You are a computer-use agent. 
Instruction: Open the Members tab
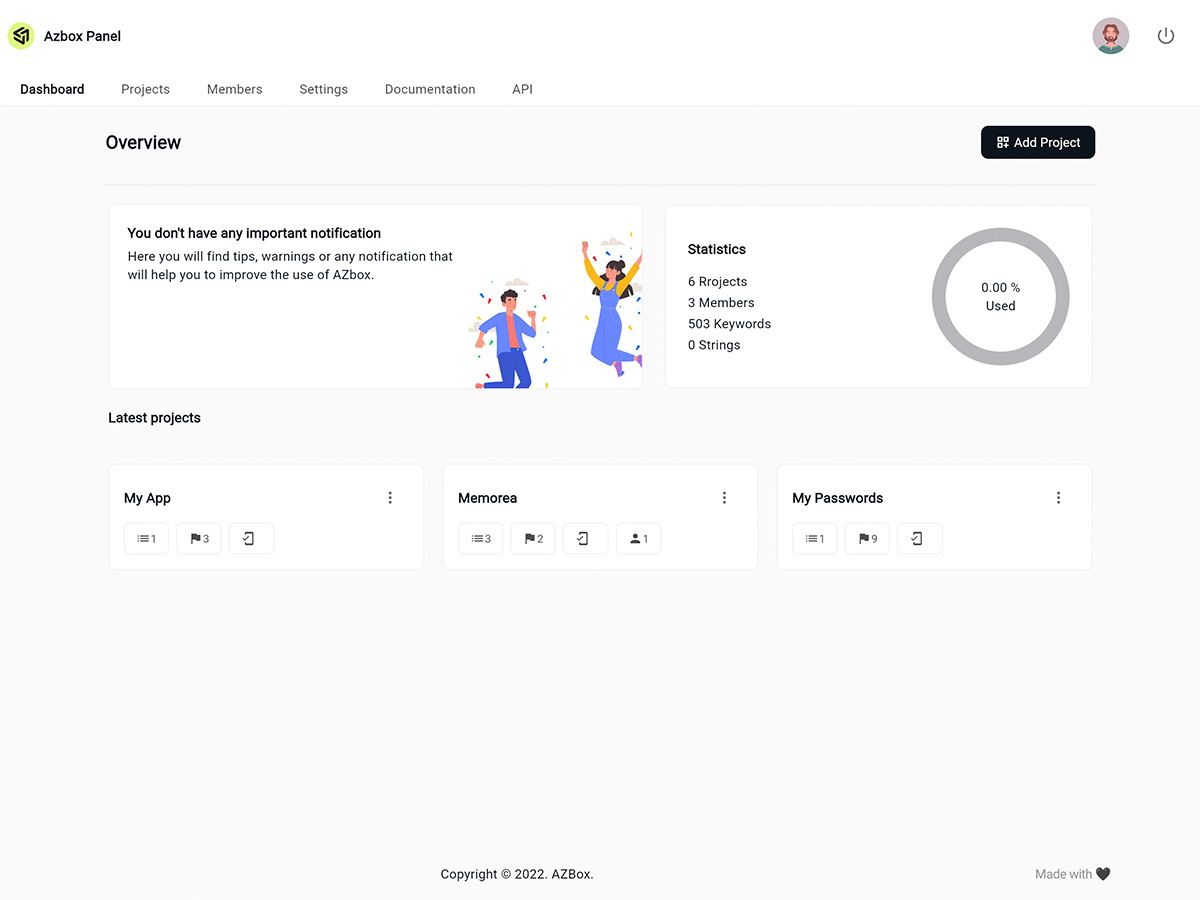(x=234, y=89)
